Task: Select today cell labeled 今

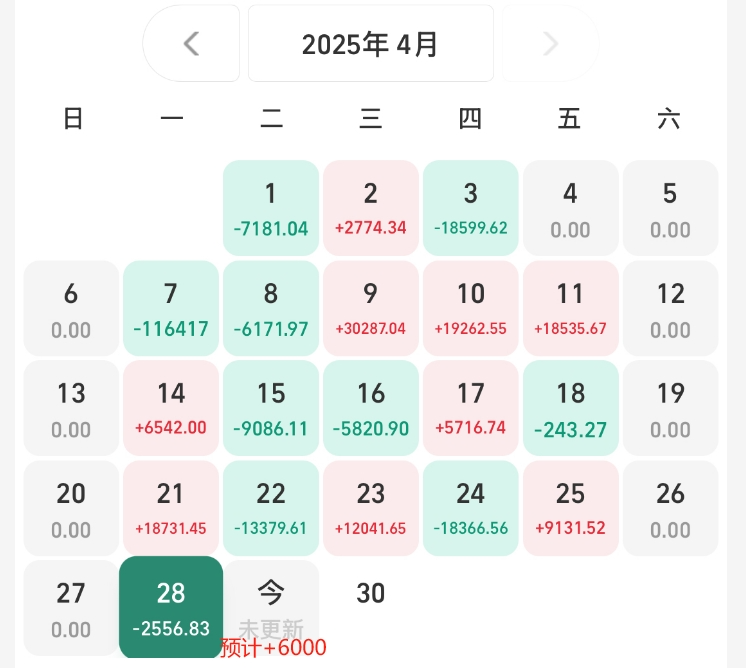Action: (271, 608)
